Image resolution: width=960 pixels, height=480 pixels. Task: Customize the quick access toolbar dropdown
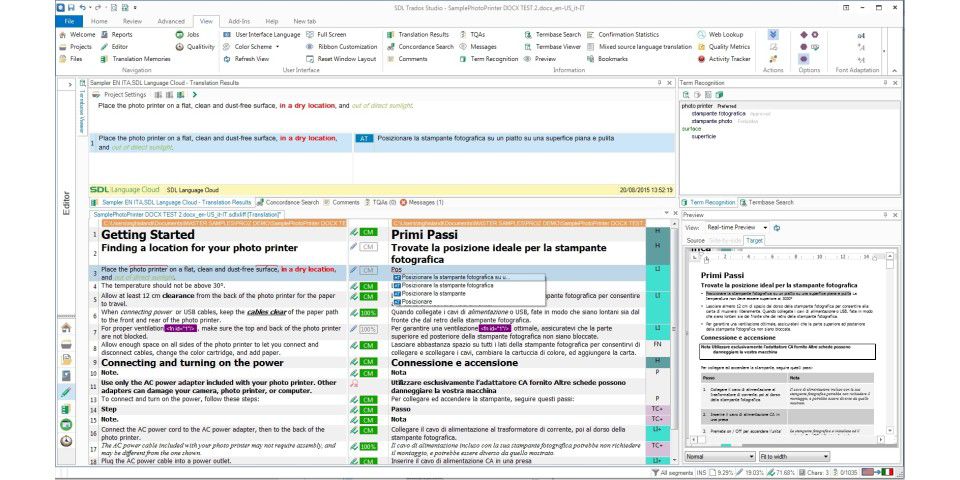coord(135,7)
